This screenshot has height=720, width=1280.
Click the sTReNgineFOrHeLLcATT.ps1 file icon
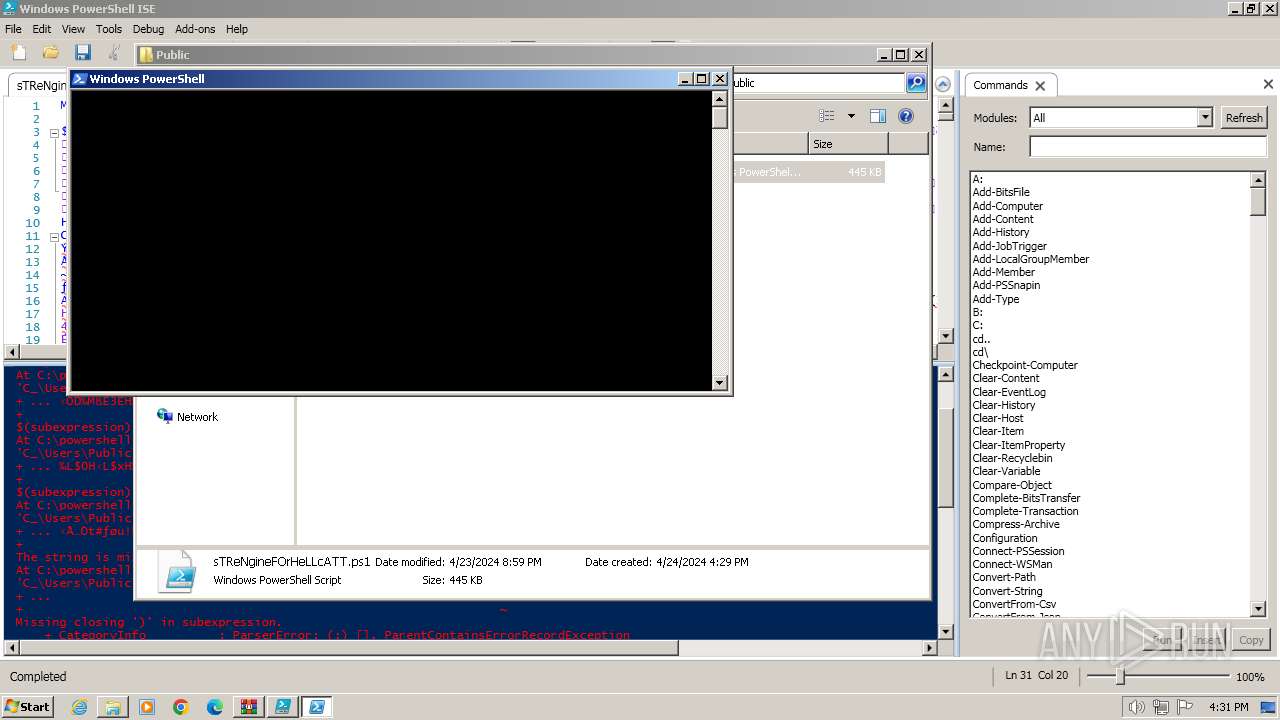click(x=180, y=571)
